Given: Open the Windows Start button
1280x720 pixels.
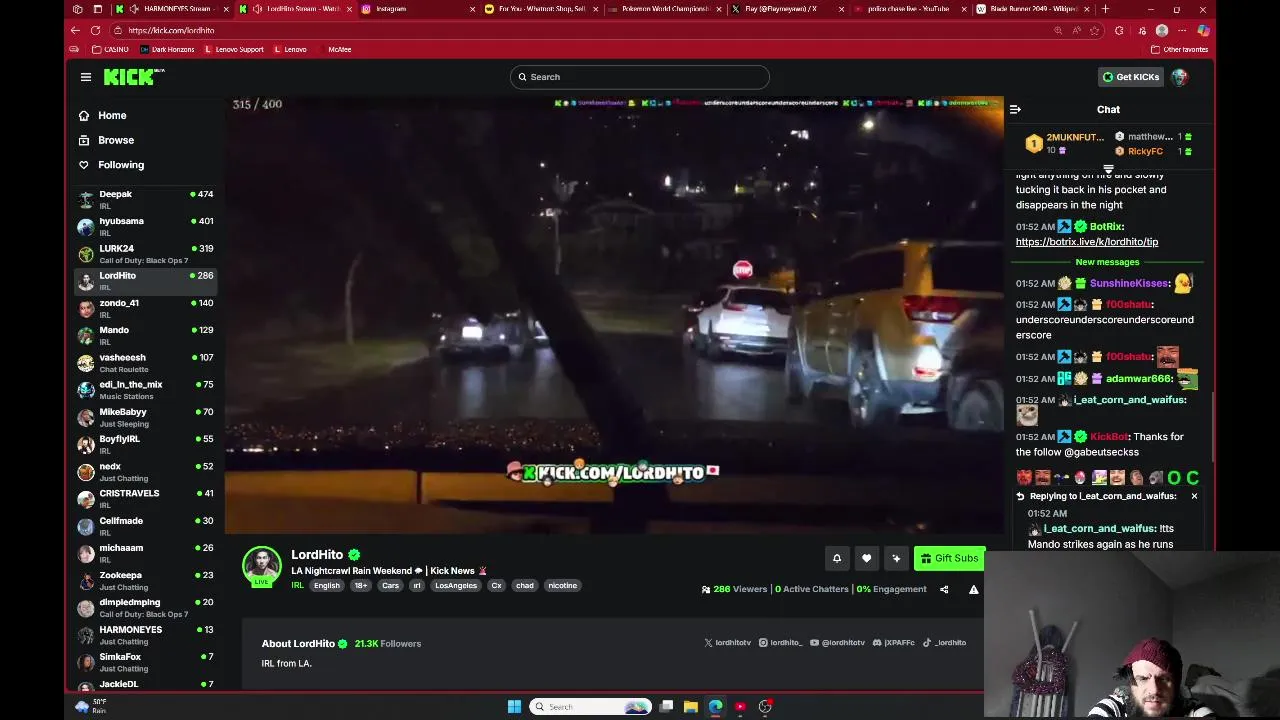Looking at the screenshot, I should coord(514,707).
